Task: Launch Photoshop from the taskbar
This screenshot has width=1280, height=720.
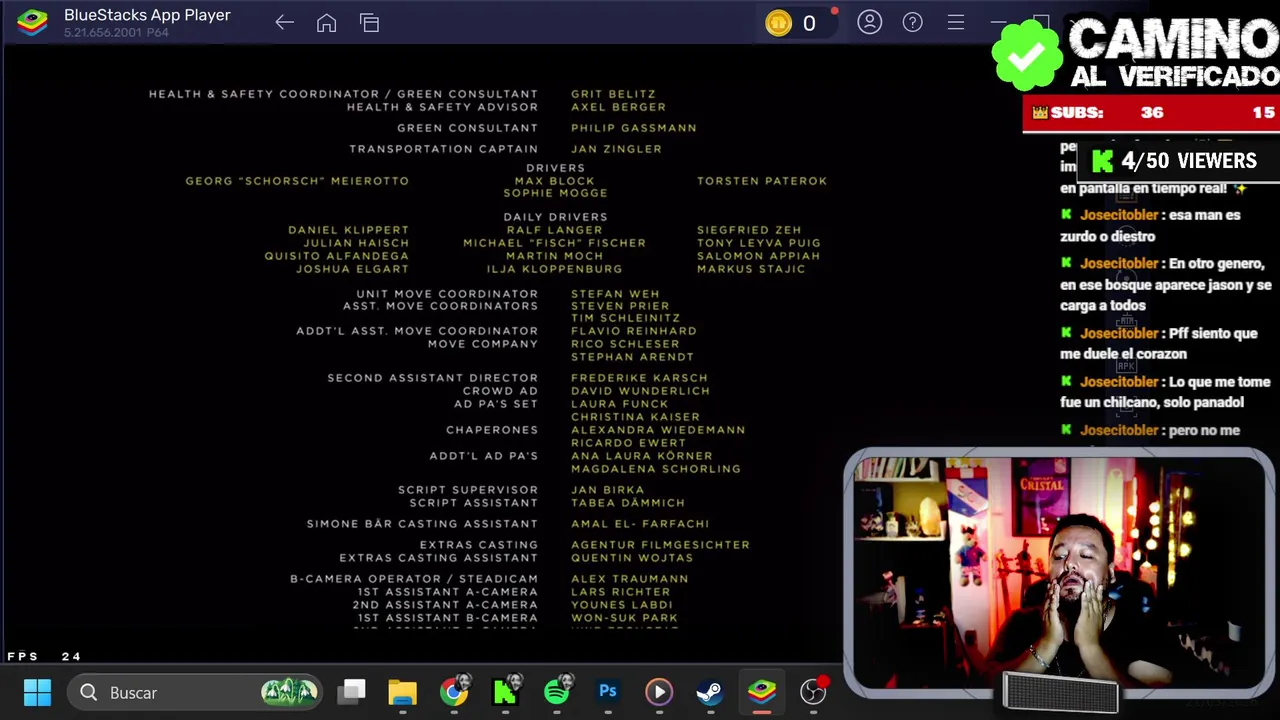Action: click(x=608, y=692)
